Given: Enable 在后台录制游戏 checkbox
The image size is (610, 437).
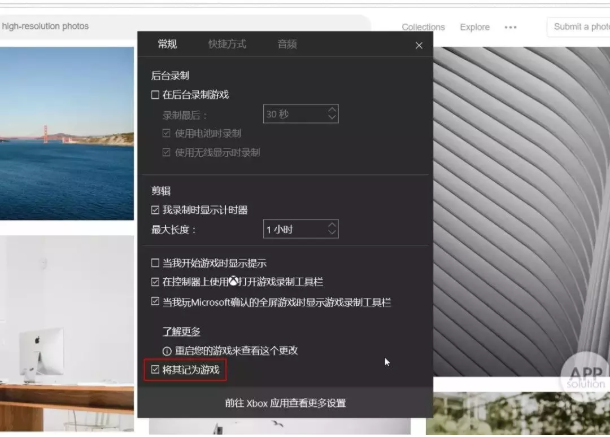Looking at the screenshot, I should [x=155, y=95].
